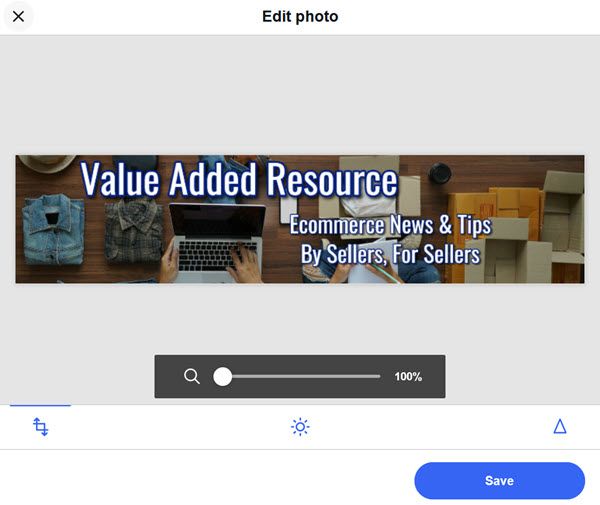This screenshot has height=505, width=600.
Task: Click the camera lens in the banner photo
Action: pyautogui.click(x=440, y=172)
